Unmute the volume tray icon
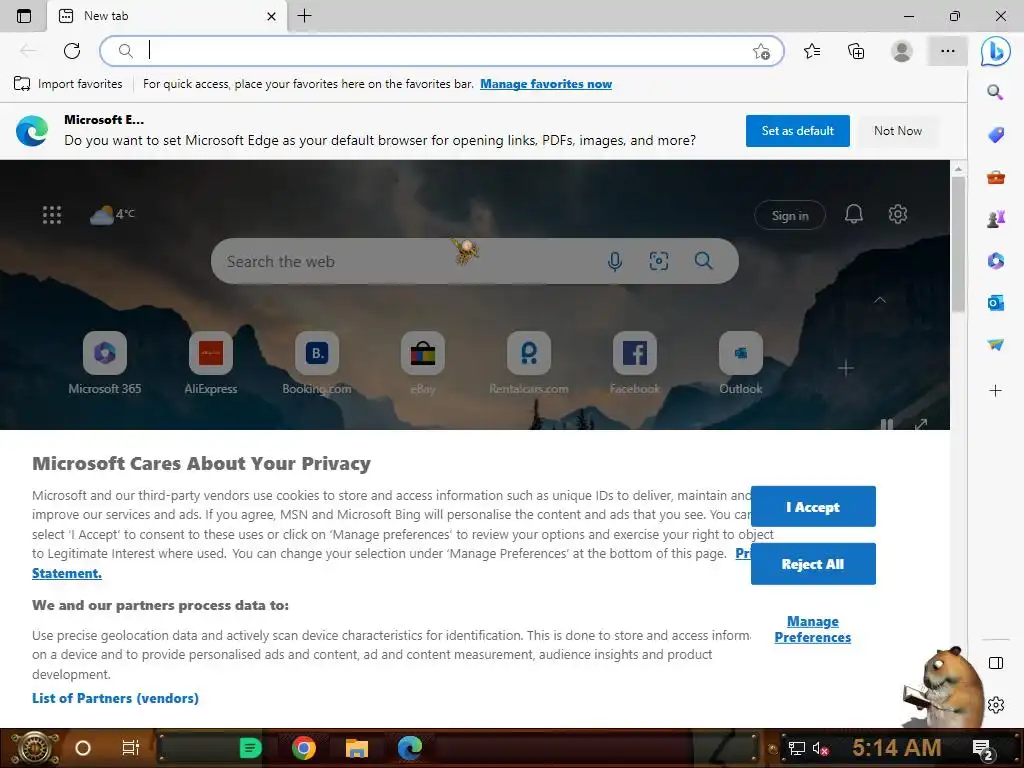1024x768 pixels. click(820, 748)
